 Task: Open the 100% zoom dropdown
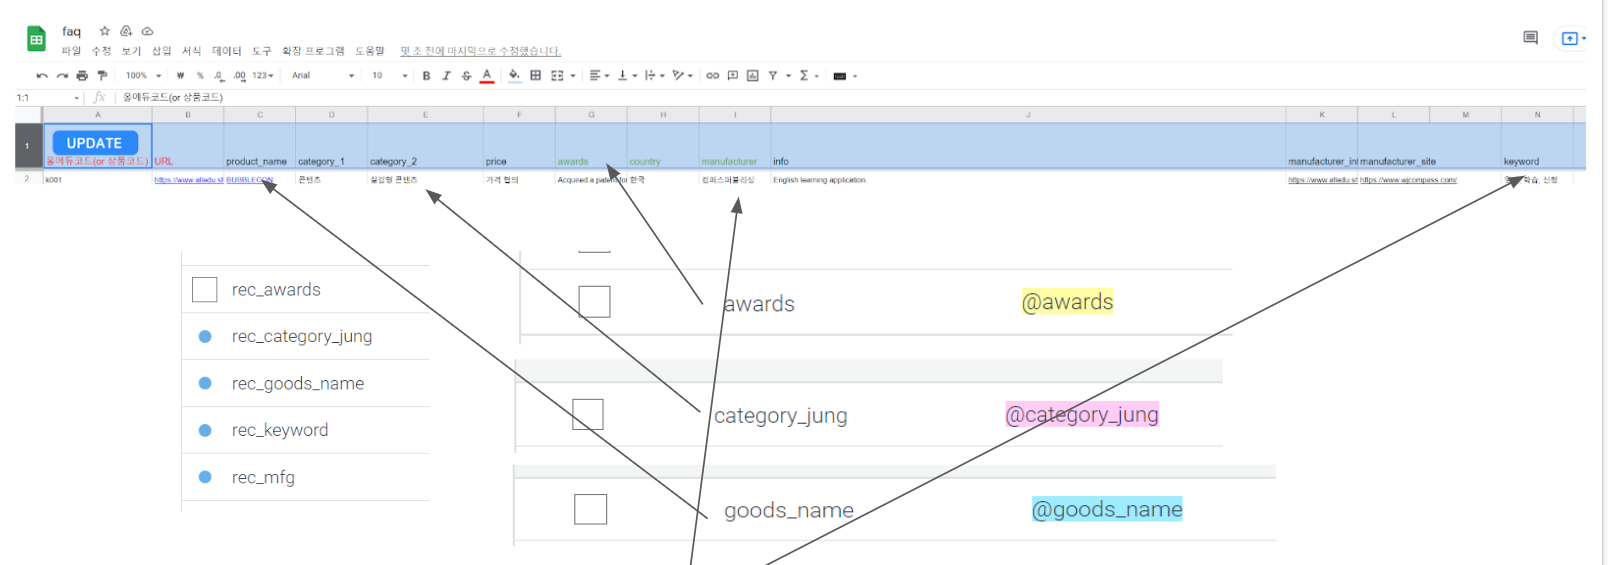[x=143, y=76]
